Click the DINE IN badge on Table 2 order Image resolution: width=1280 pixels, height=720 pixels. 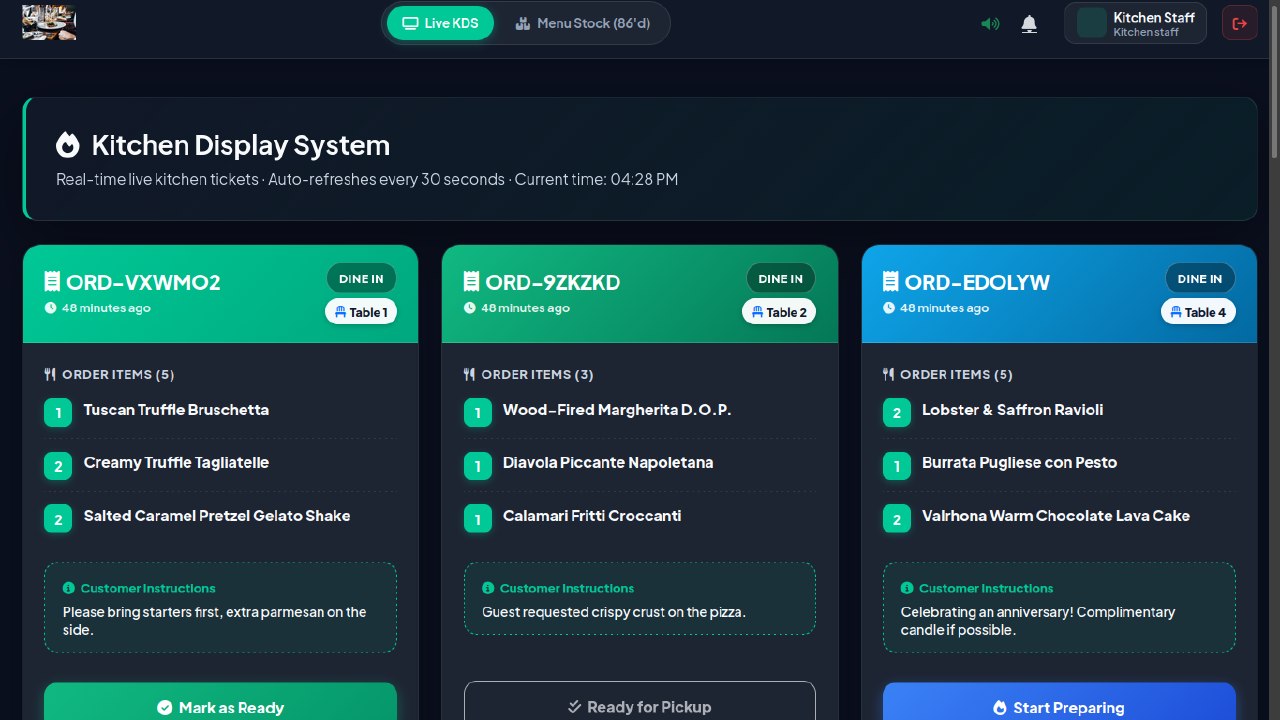(x=781, y=279)
